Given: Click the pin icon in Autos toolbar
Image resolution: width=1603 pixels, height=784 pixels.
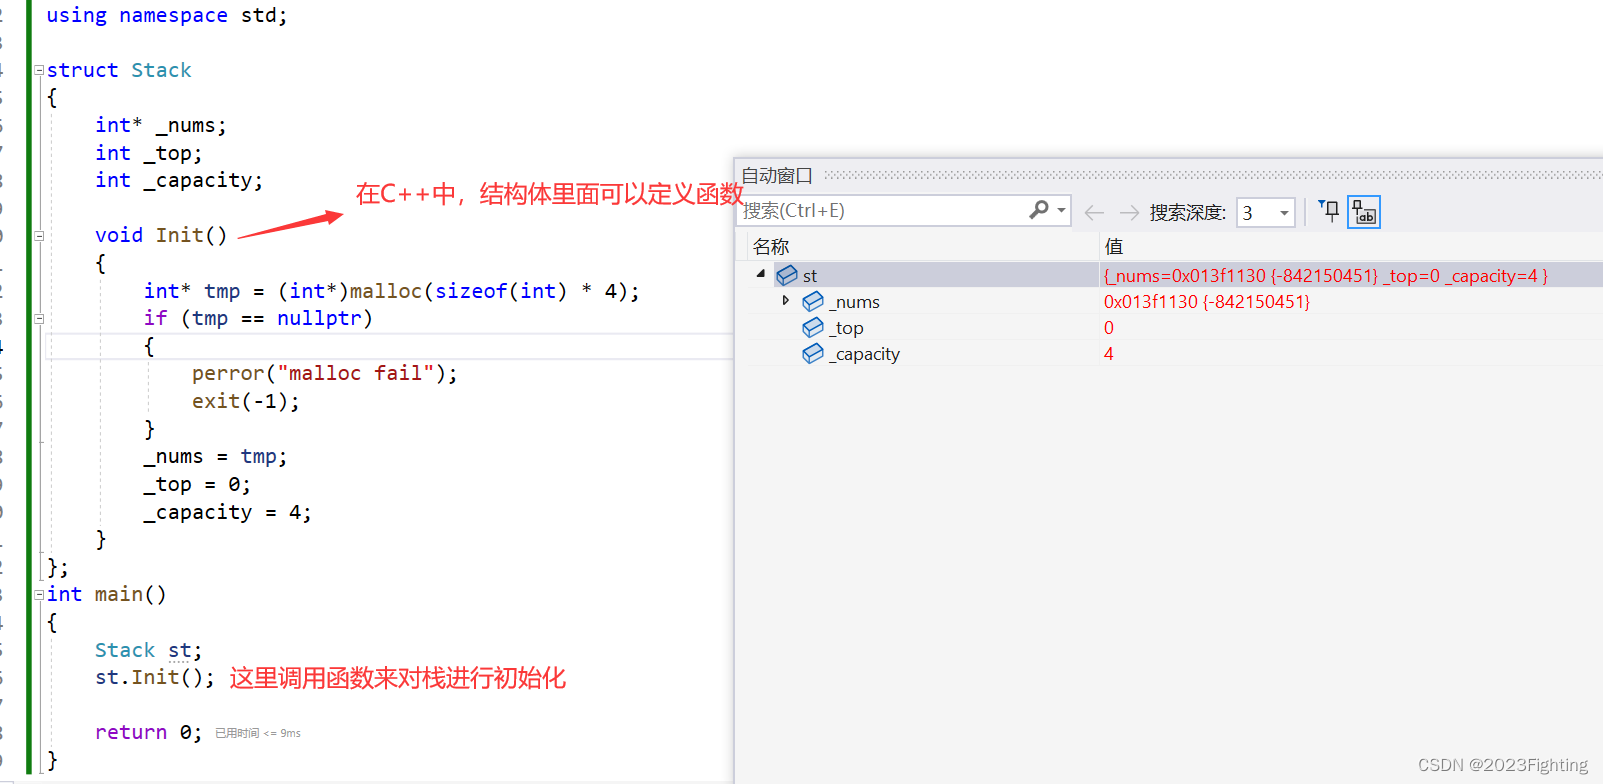Looking at the screenshot, I should click(x=1328, y=211).
